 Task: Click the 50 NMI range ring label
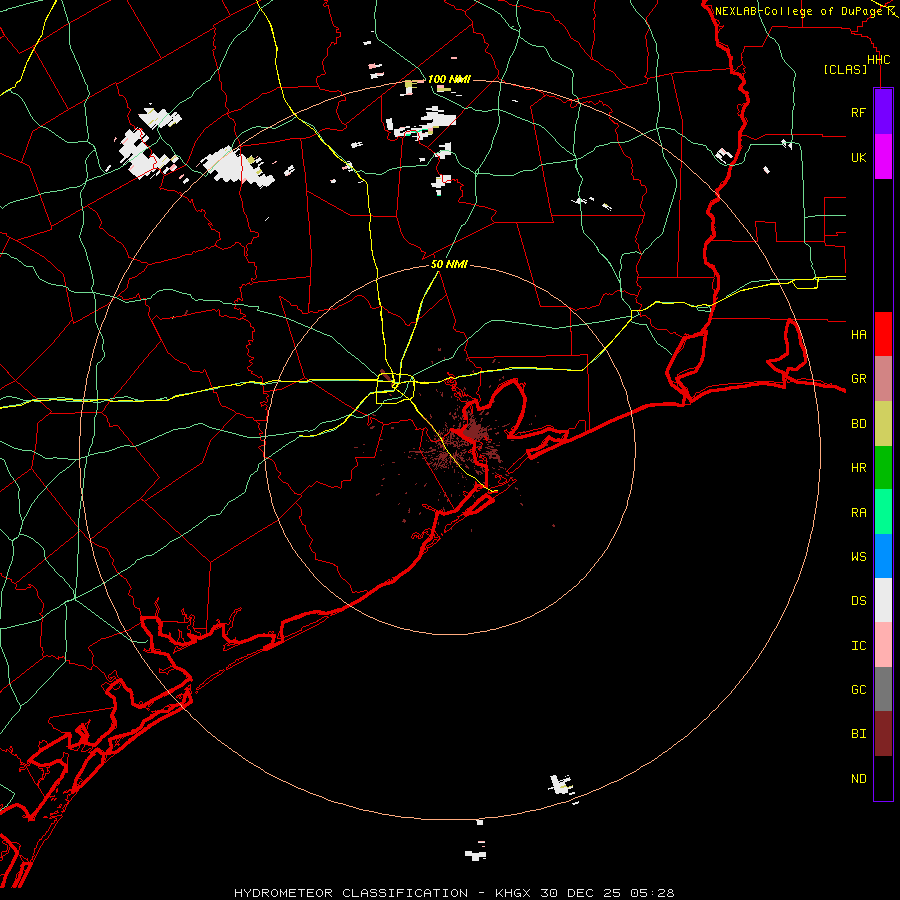click(x=449, y=264)
